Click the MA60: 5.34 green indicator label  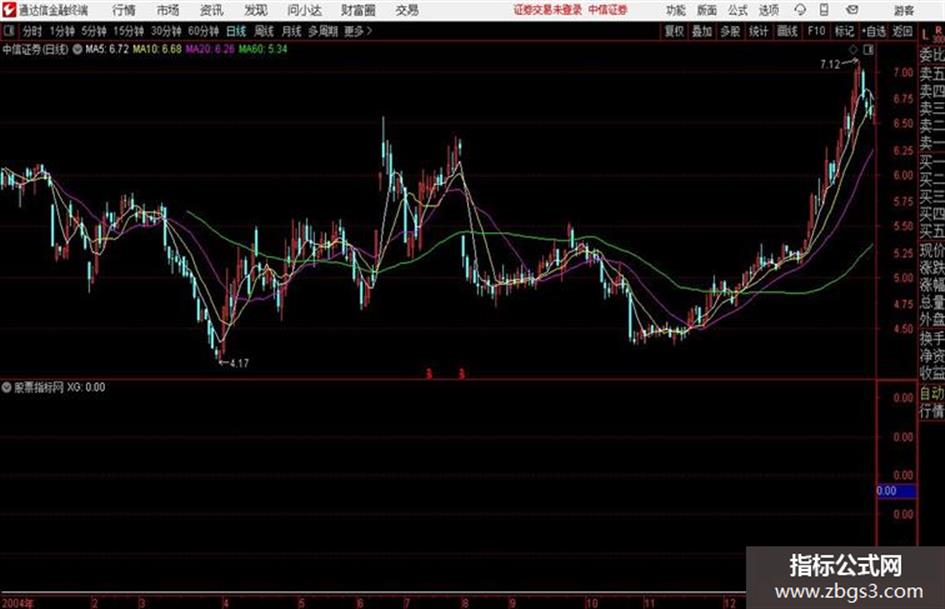point(263,49)
